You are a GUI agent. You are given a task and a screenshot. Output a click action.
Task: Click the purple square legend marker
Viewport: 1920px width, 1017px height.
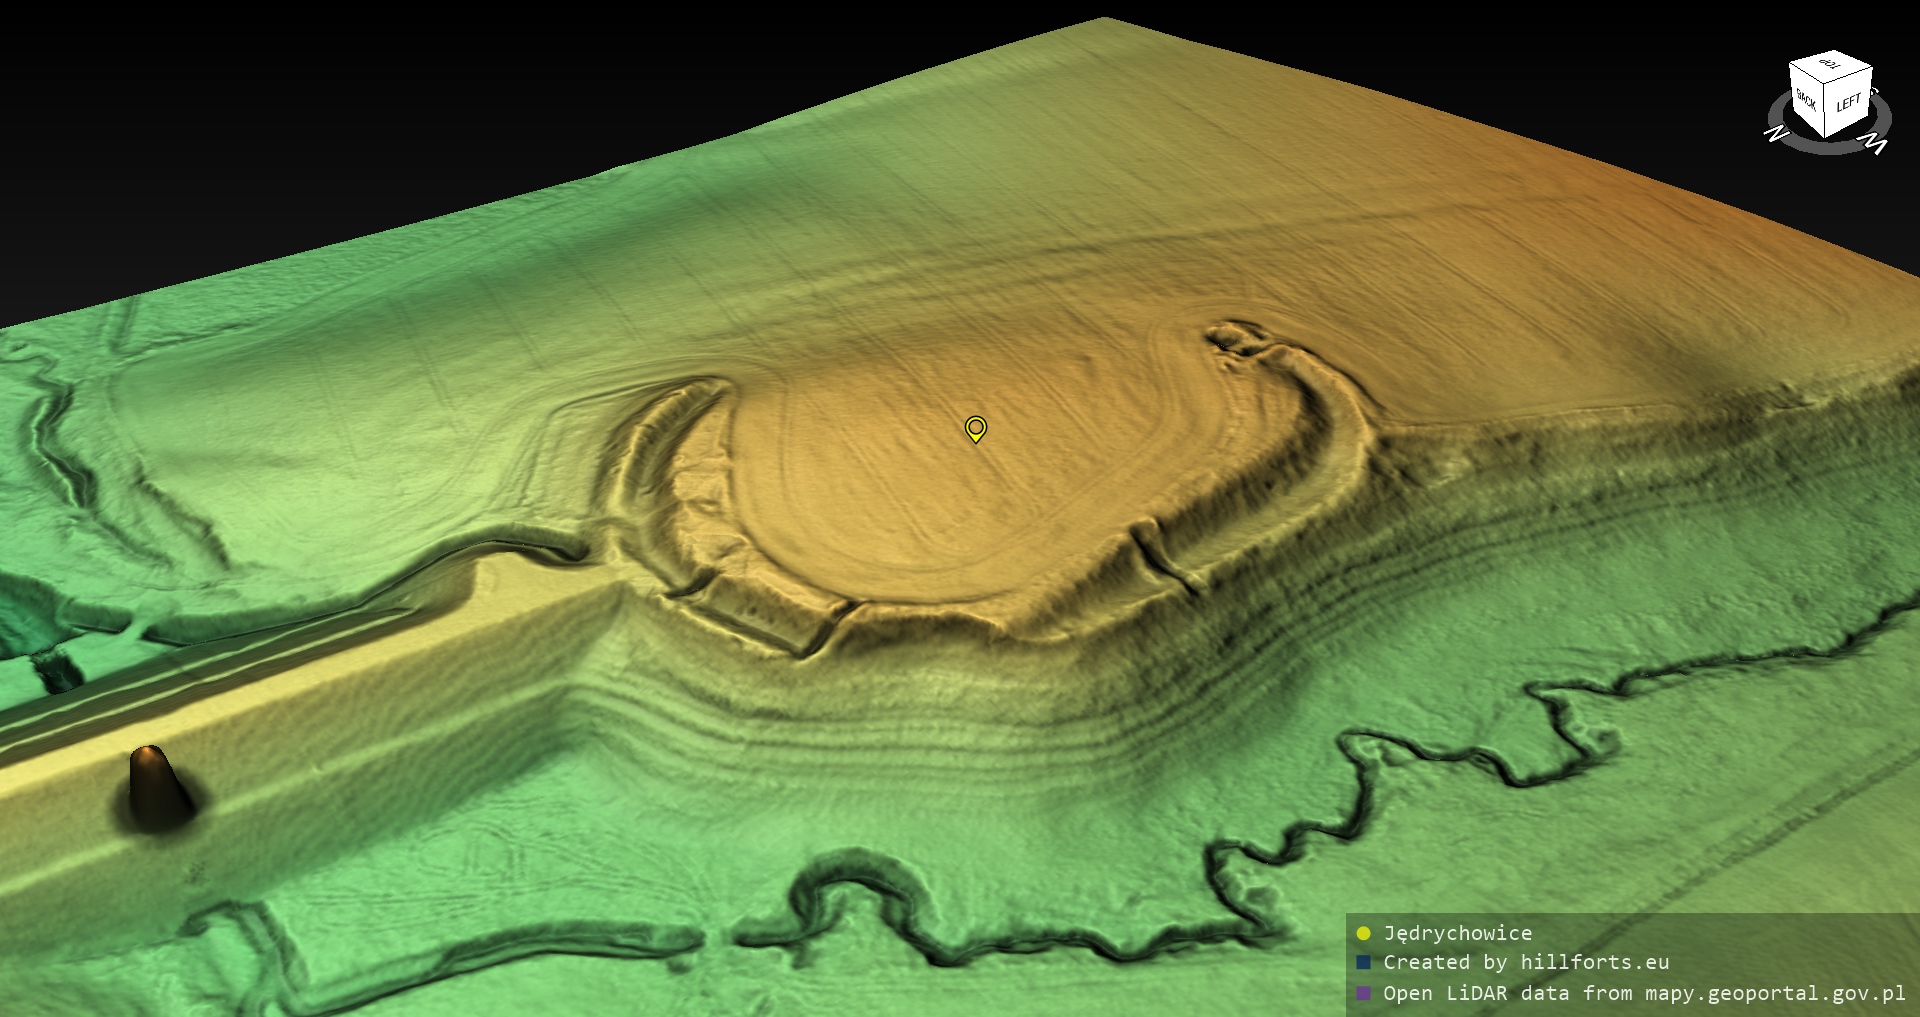point(1363,994)
